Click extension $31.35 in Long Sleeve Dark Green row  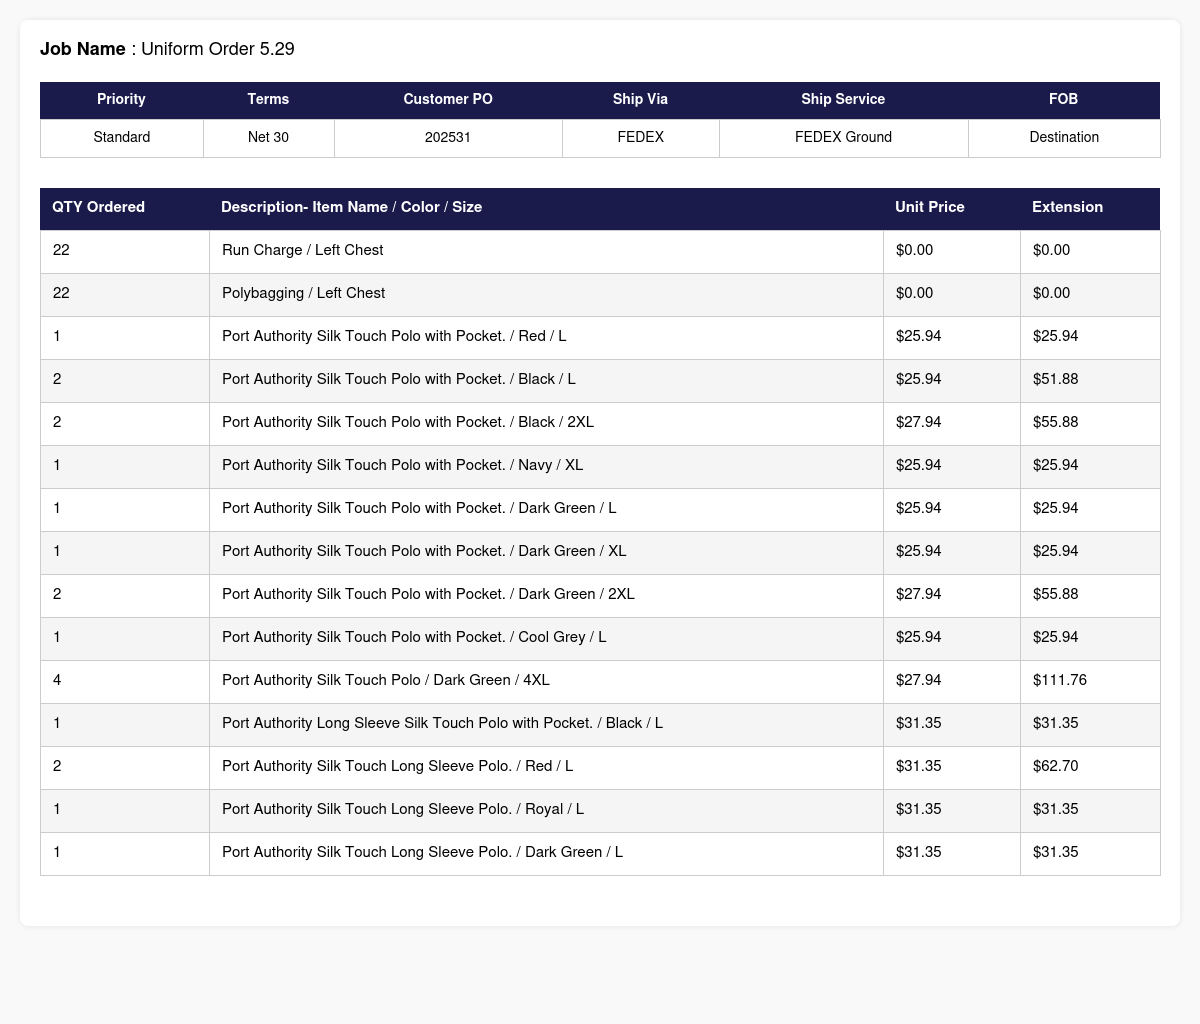1055,852
